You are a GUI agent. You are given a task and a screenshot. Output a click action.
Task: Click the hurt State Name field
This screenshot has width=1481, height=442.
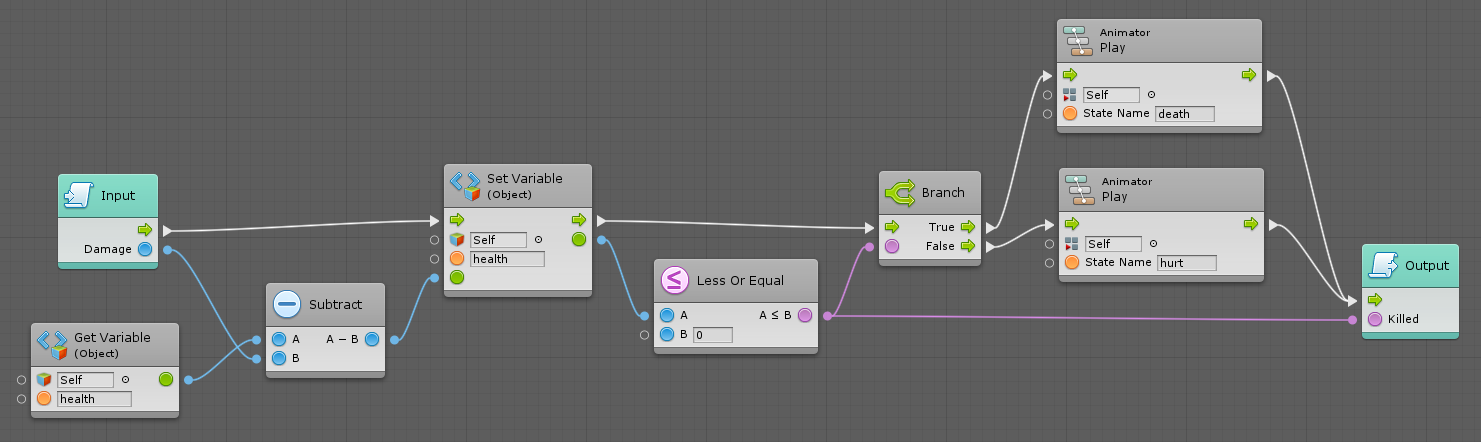coord(1186,263)
